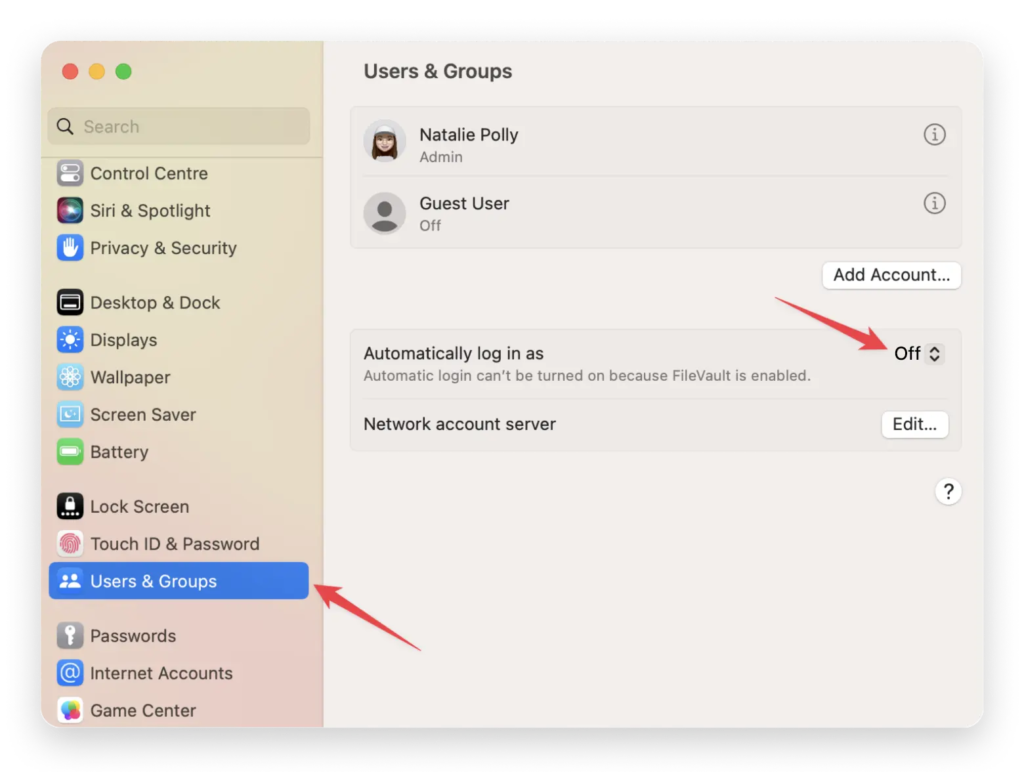
Task: Click the Guest User silhouette avatar
Action: (x=385, y=213)
